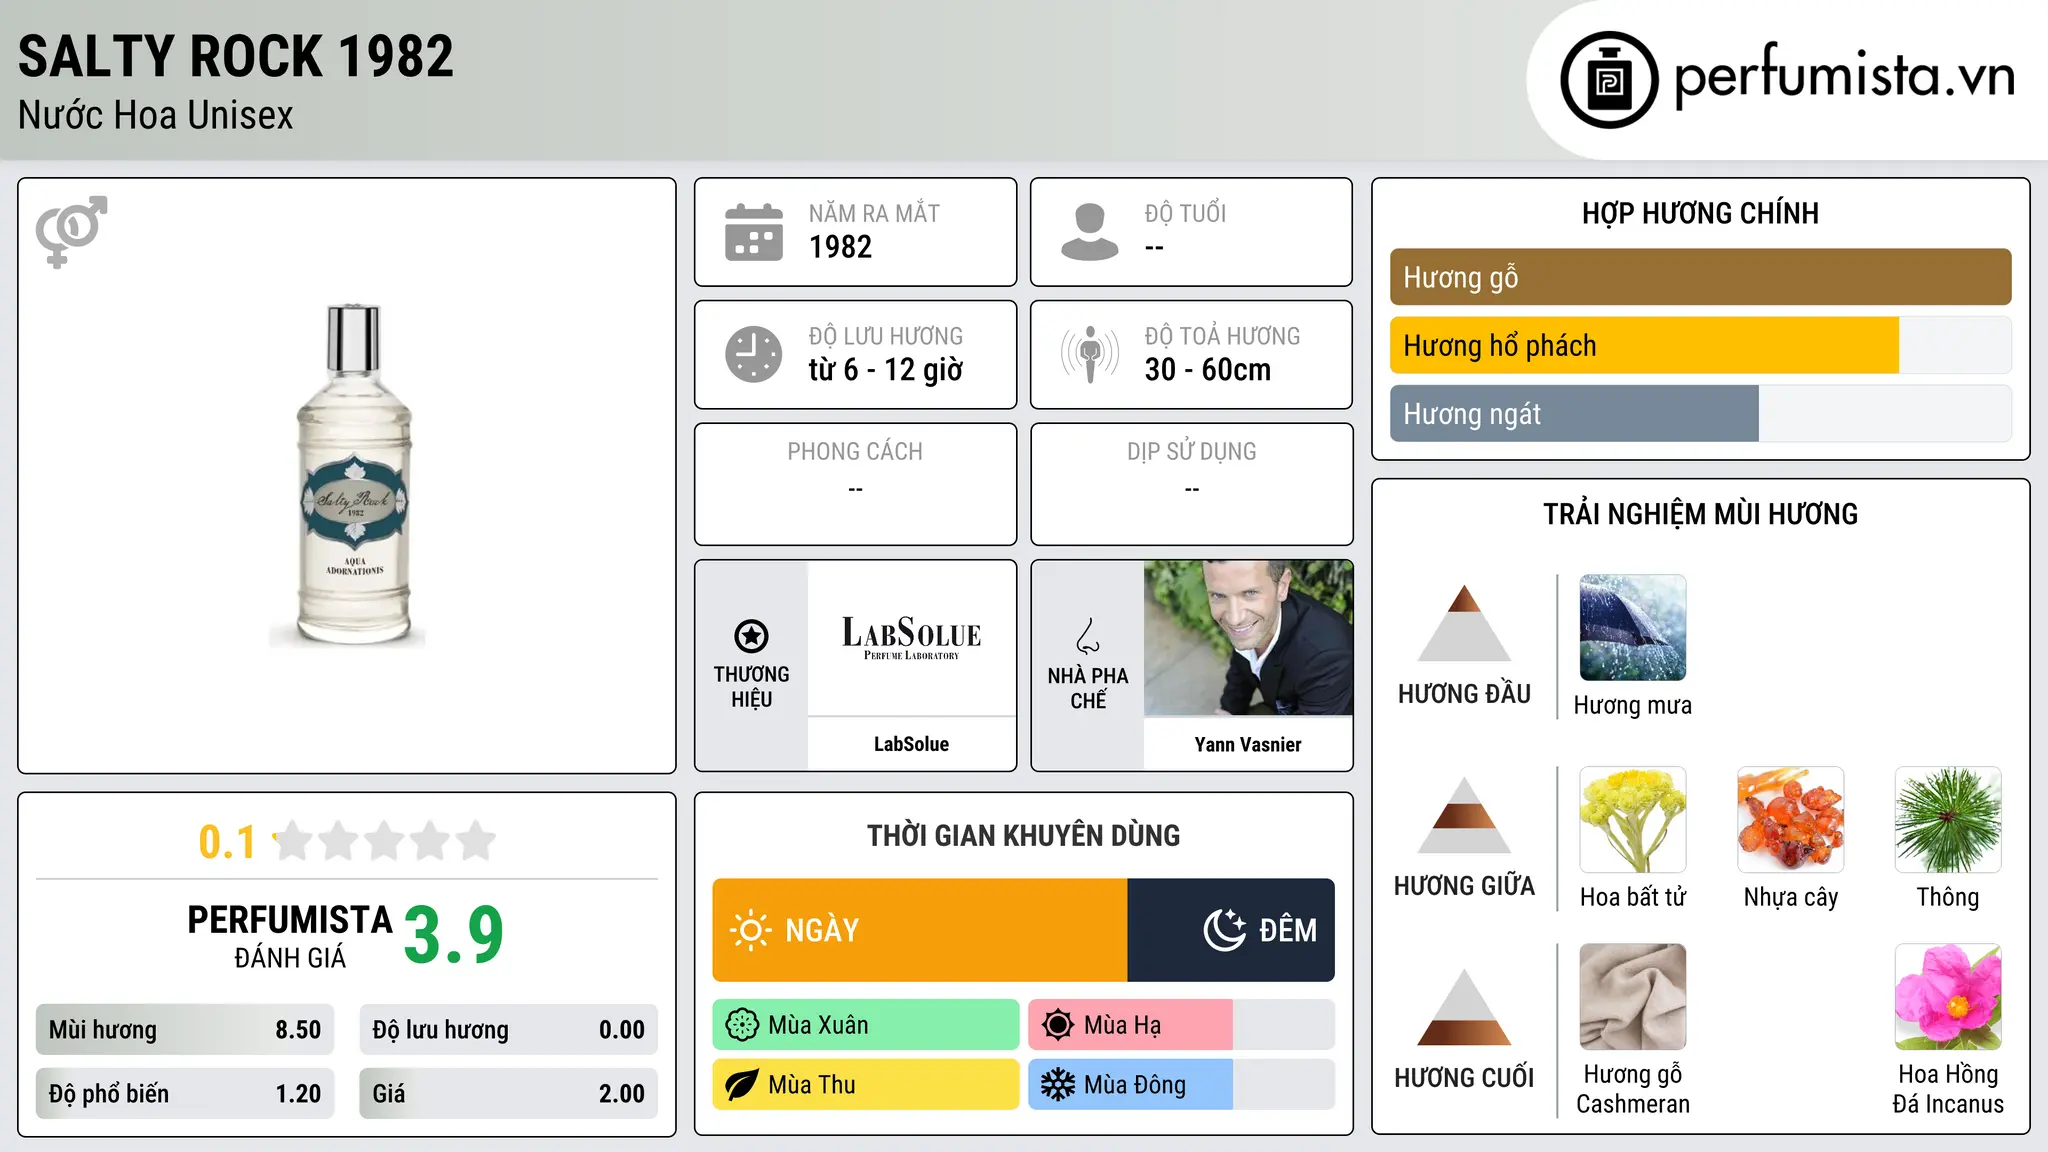Click the Hương đầu pyramid icon

coord(1464,623)
